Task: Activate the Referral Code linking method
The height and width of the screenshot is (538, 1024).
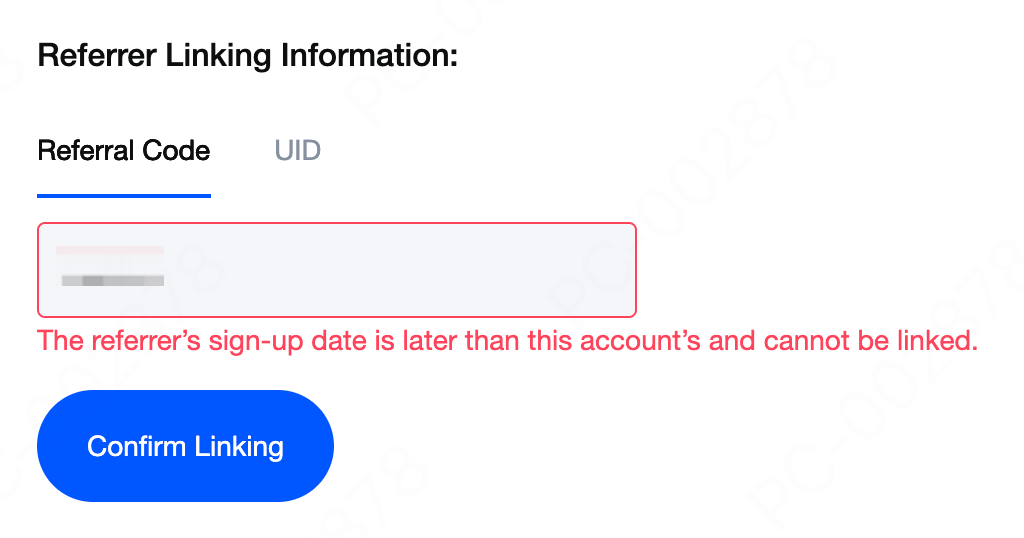Action: click(124, 151)
